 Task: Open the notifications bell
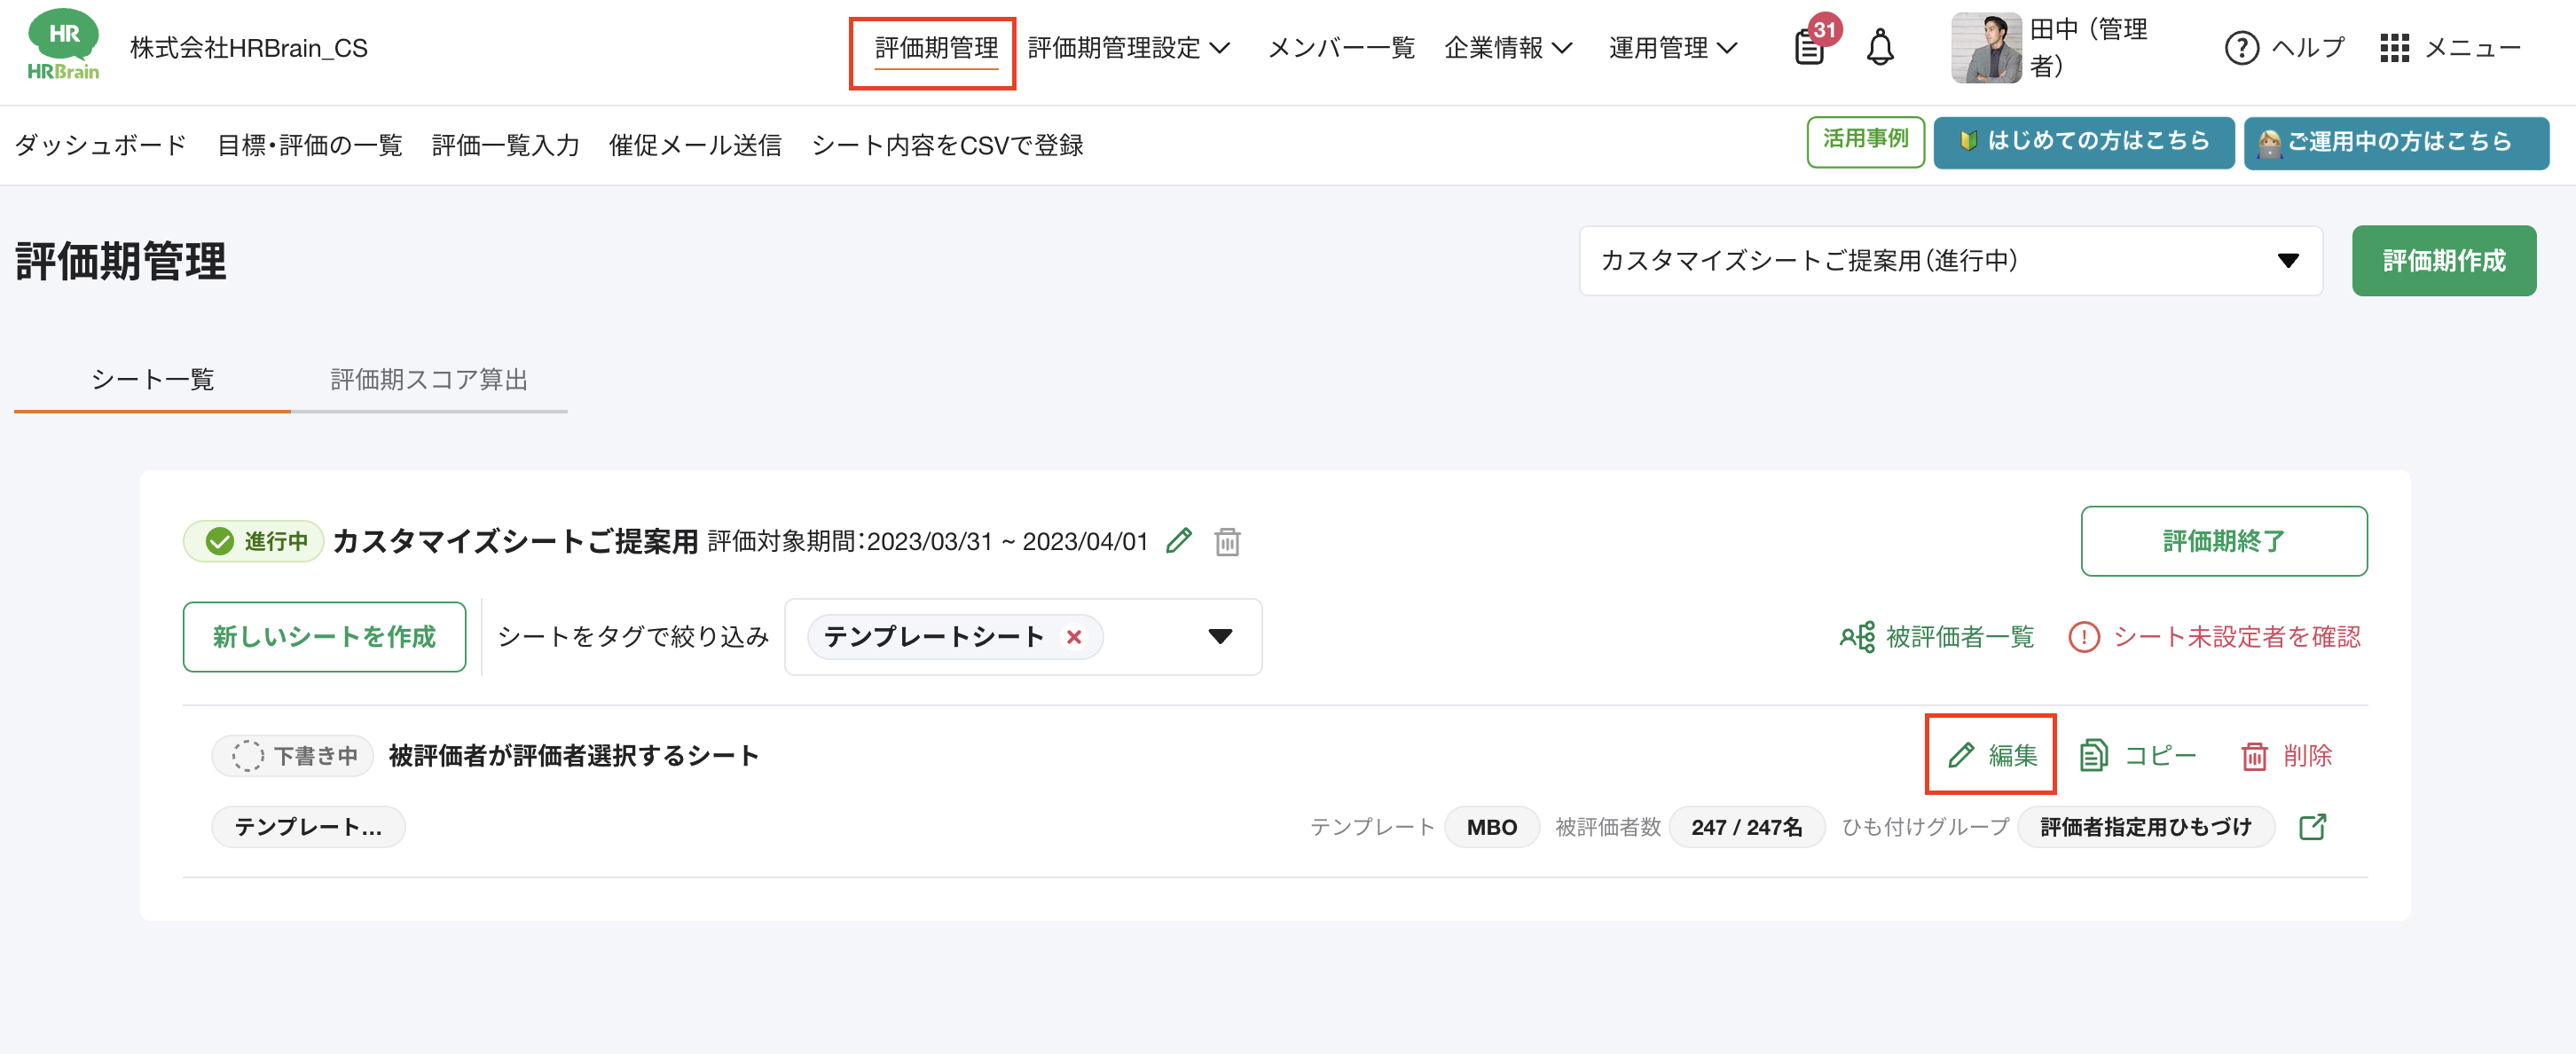pos(1880,46)
